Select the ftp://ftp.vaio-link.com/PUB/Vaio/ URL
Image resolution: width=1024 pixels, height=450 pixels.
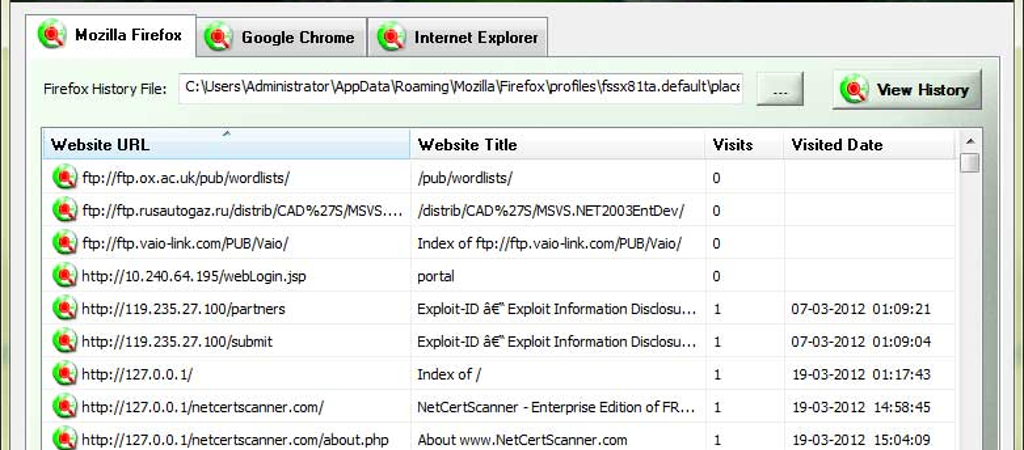[185, 243]
